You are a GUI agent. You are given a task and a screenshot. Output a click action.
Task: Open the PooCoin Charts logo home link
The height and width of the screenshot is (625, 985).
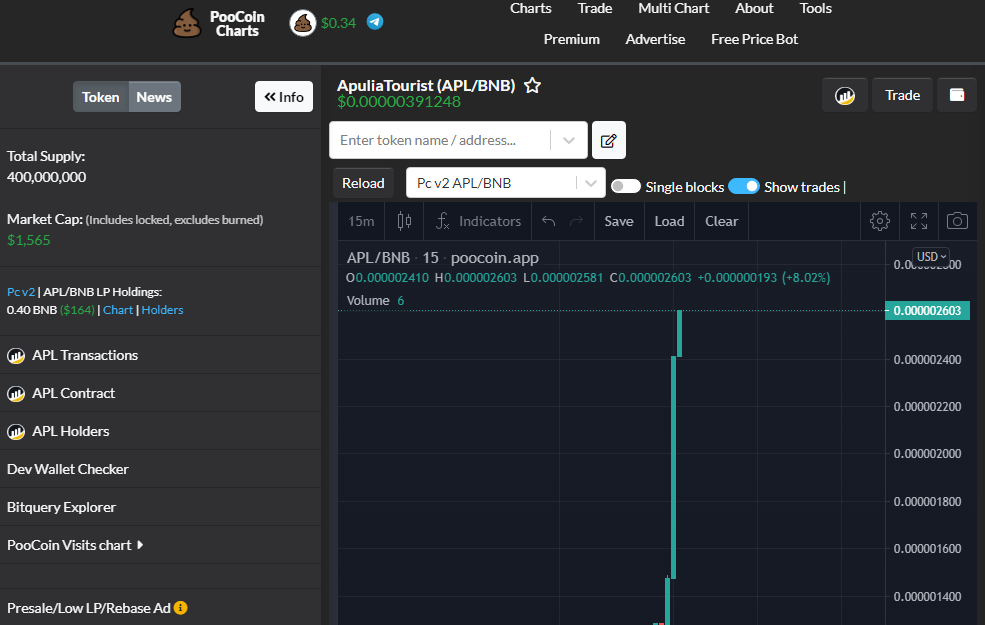pos(219,23)
